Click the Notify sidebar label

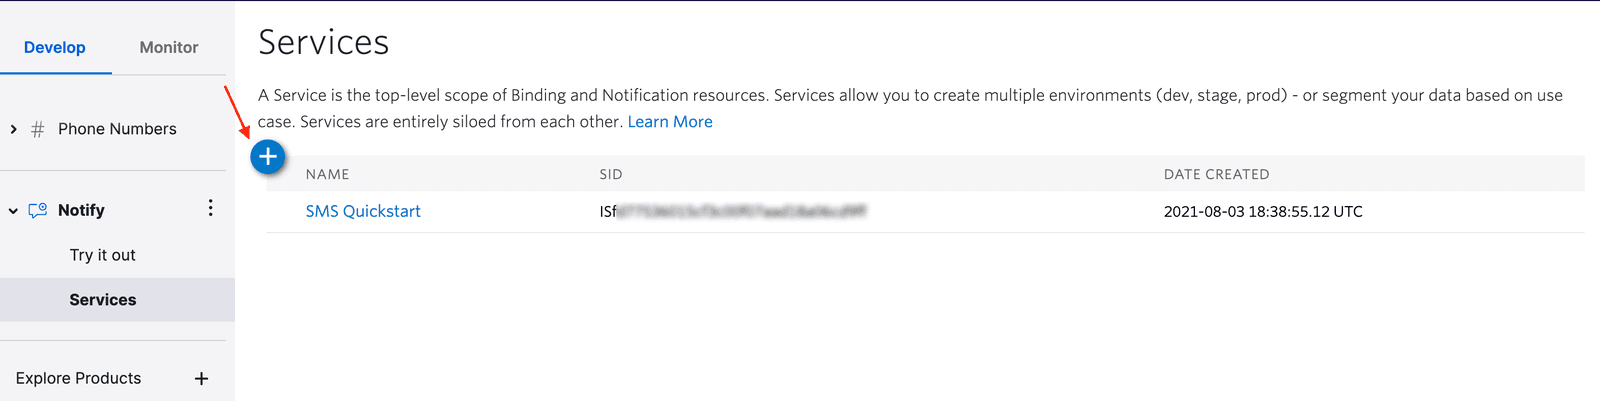[81, 210]
